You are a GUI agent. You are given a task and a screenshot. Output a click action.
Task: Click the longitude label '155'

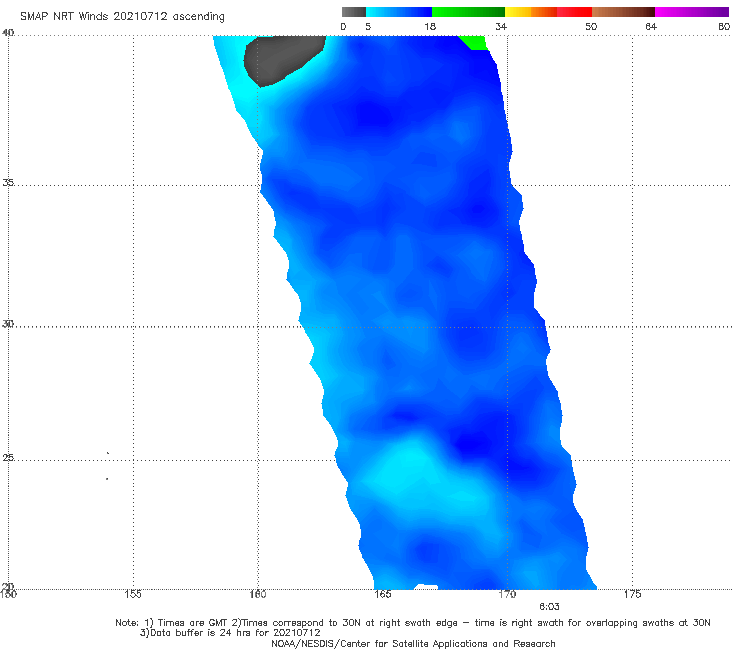(x=133, y=594)
